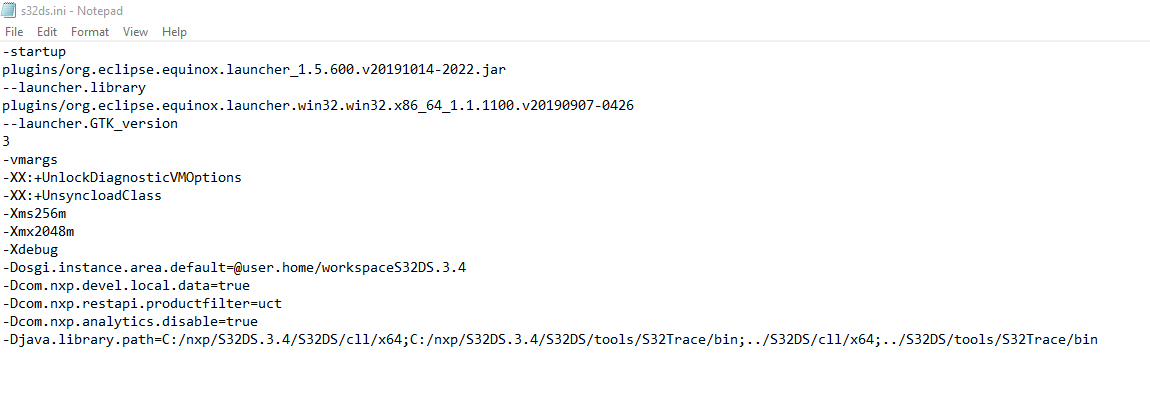Place cursor on --launcher.GTK_version line

click(x=90, y=124)
